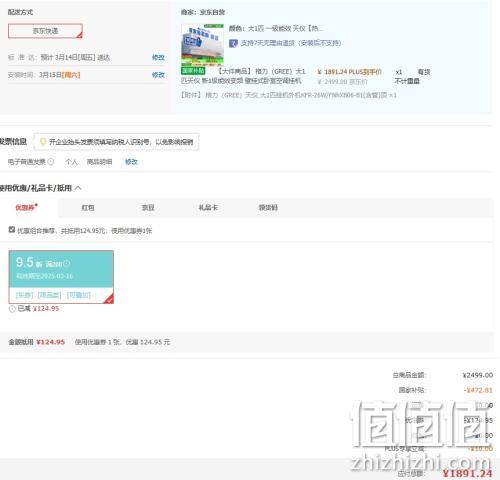Screen dimensions: 500x480
Task: Click the info icon on the 9.5折 coupon
Action: tap(66, 264)
